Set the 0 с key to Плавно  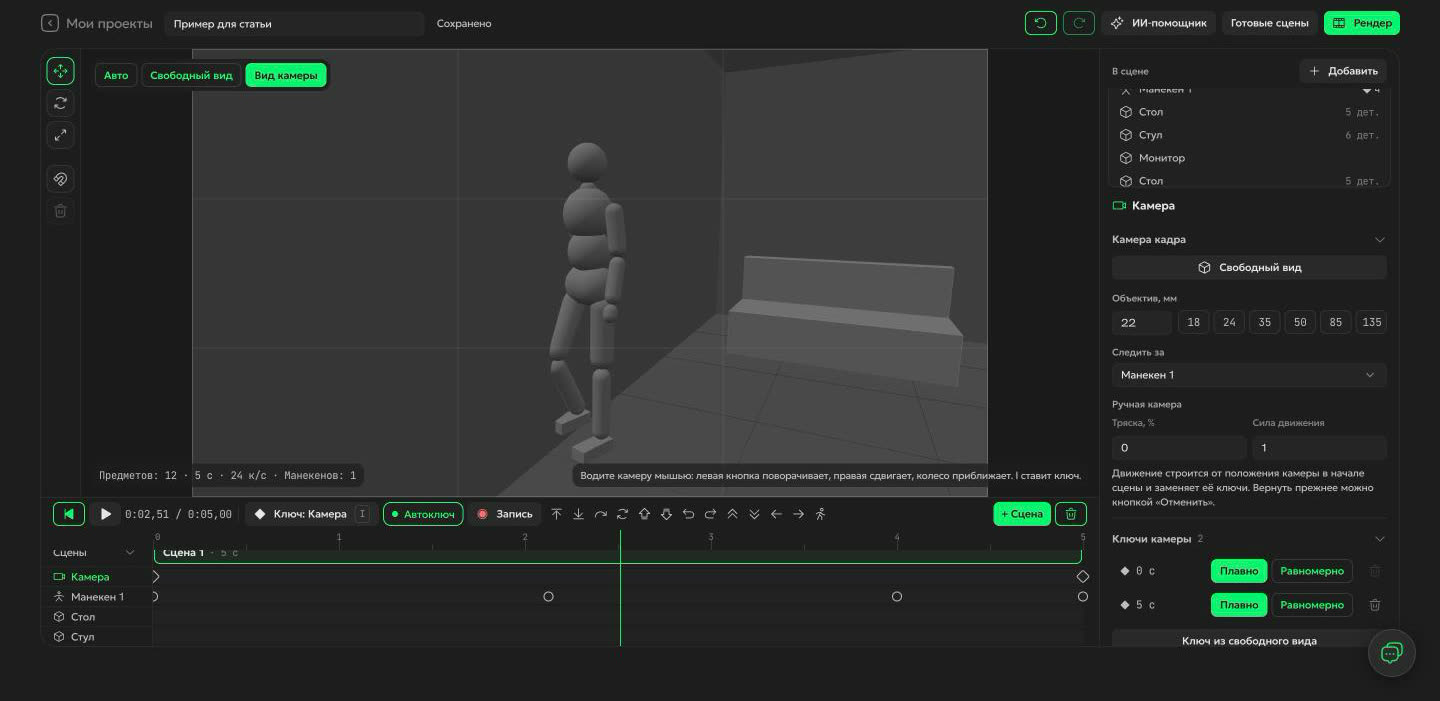point(1239,571)
